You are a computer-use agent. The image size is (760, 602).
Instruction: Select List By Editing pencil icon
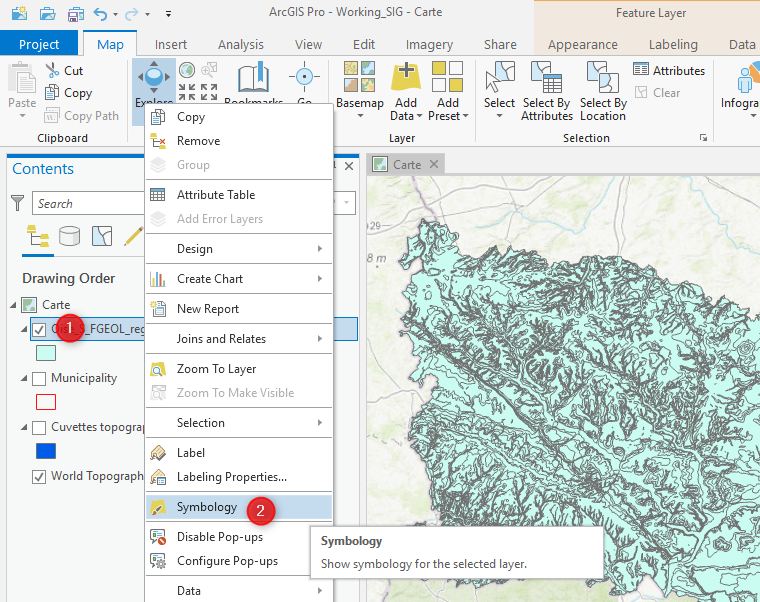point(133,237)
